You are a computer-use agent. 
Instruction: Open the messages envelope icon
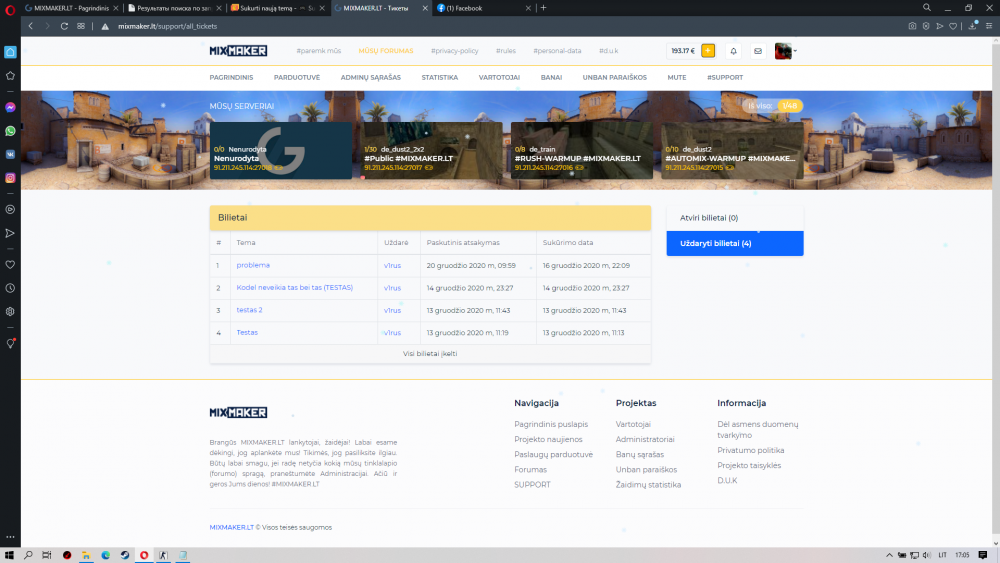click(758, 51)
